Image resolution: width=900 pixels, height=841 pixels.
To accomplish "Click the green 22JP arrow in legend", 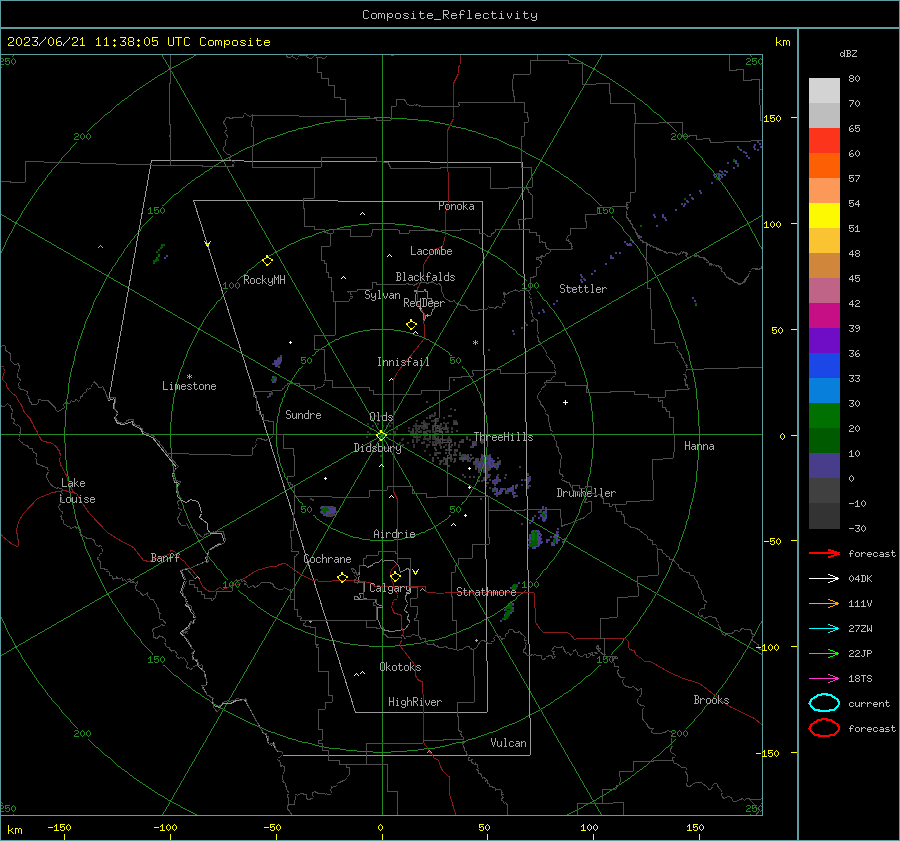I will pos(824,653).
